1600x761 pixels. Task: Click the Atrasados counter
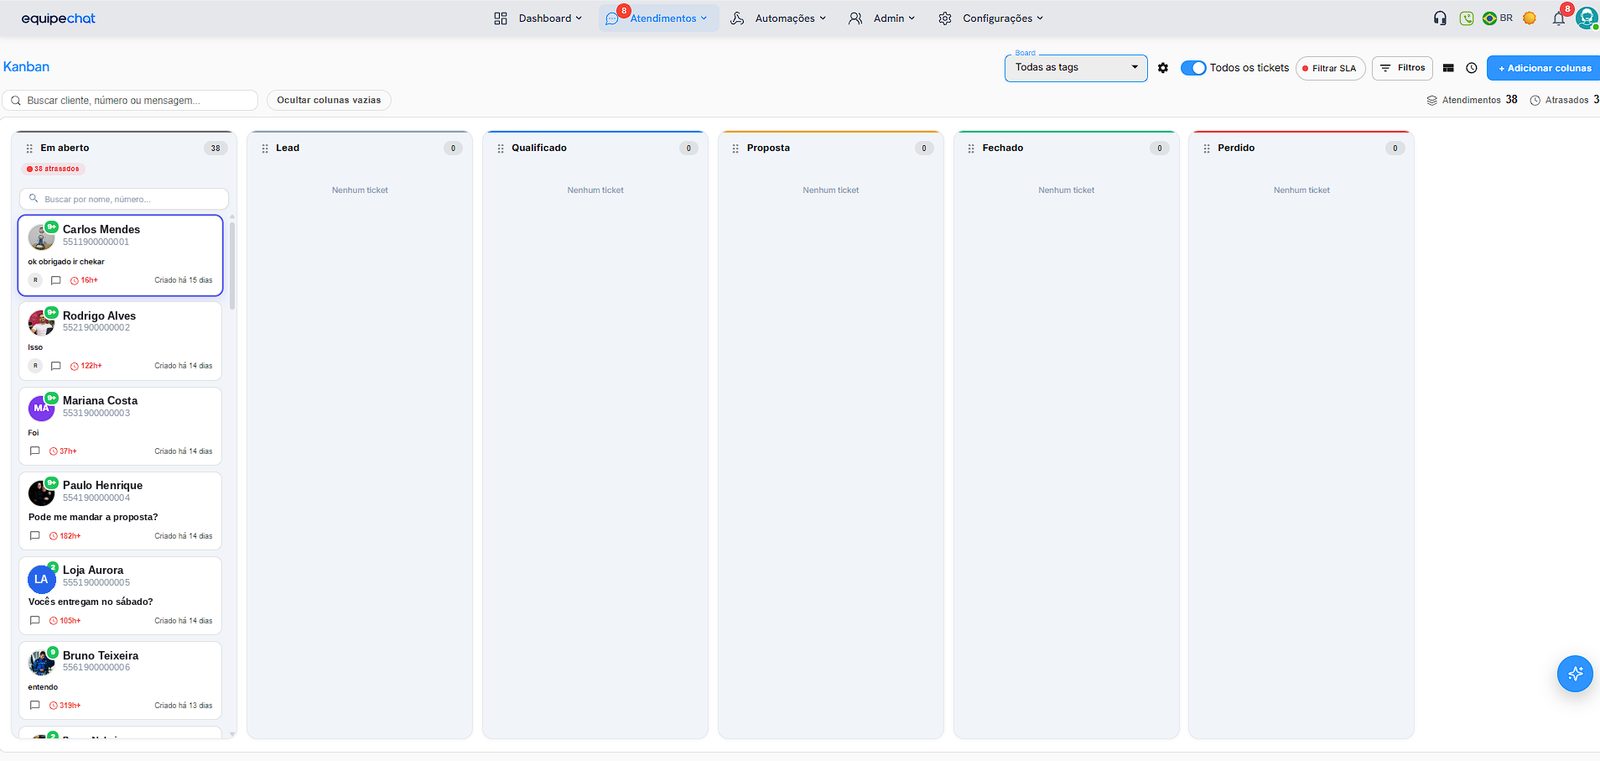point(1565,100)
